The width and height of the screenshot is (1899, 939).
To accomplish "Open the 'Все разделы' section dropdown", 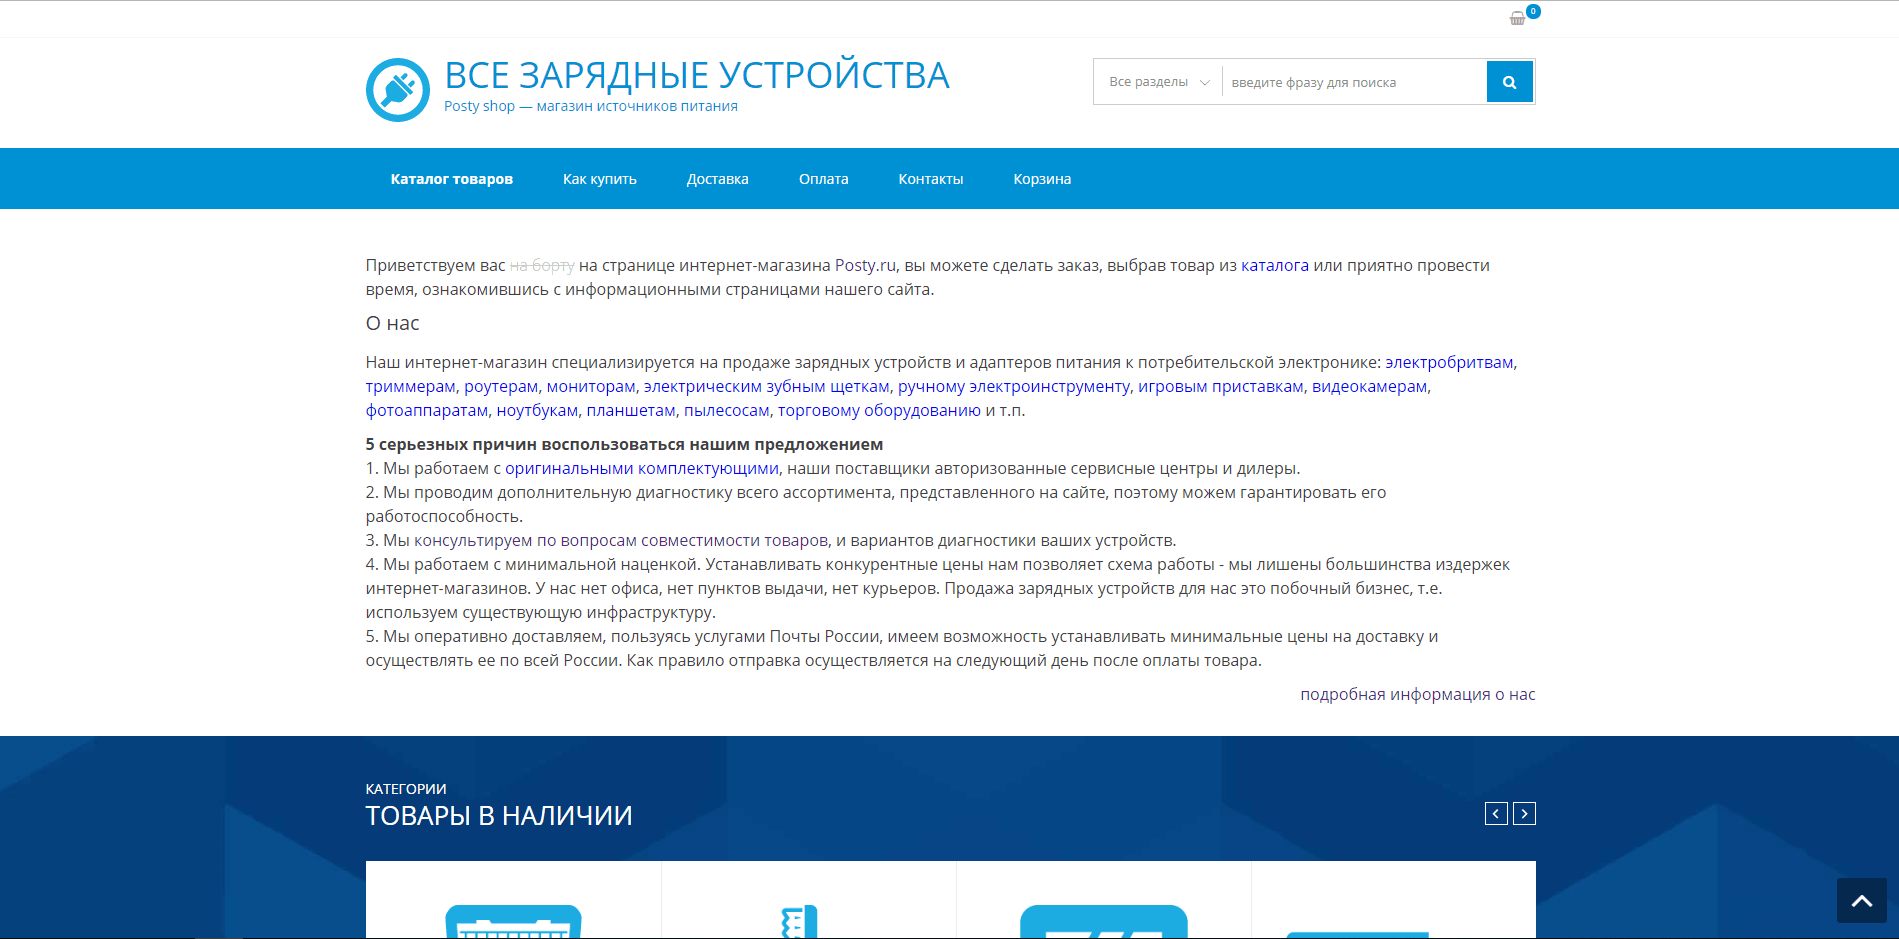I will (x=1158, y=82).
